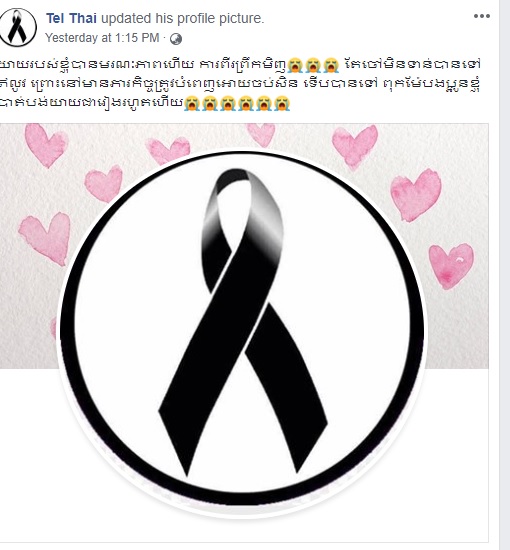Image resolution: width=510 pixels, height=550 pixels.
Task: Click the globe public privacy icon
Action: 176,39
